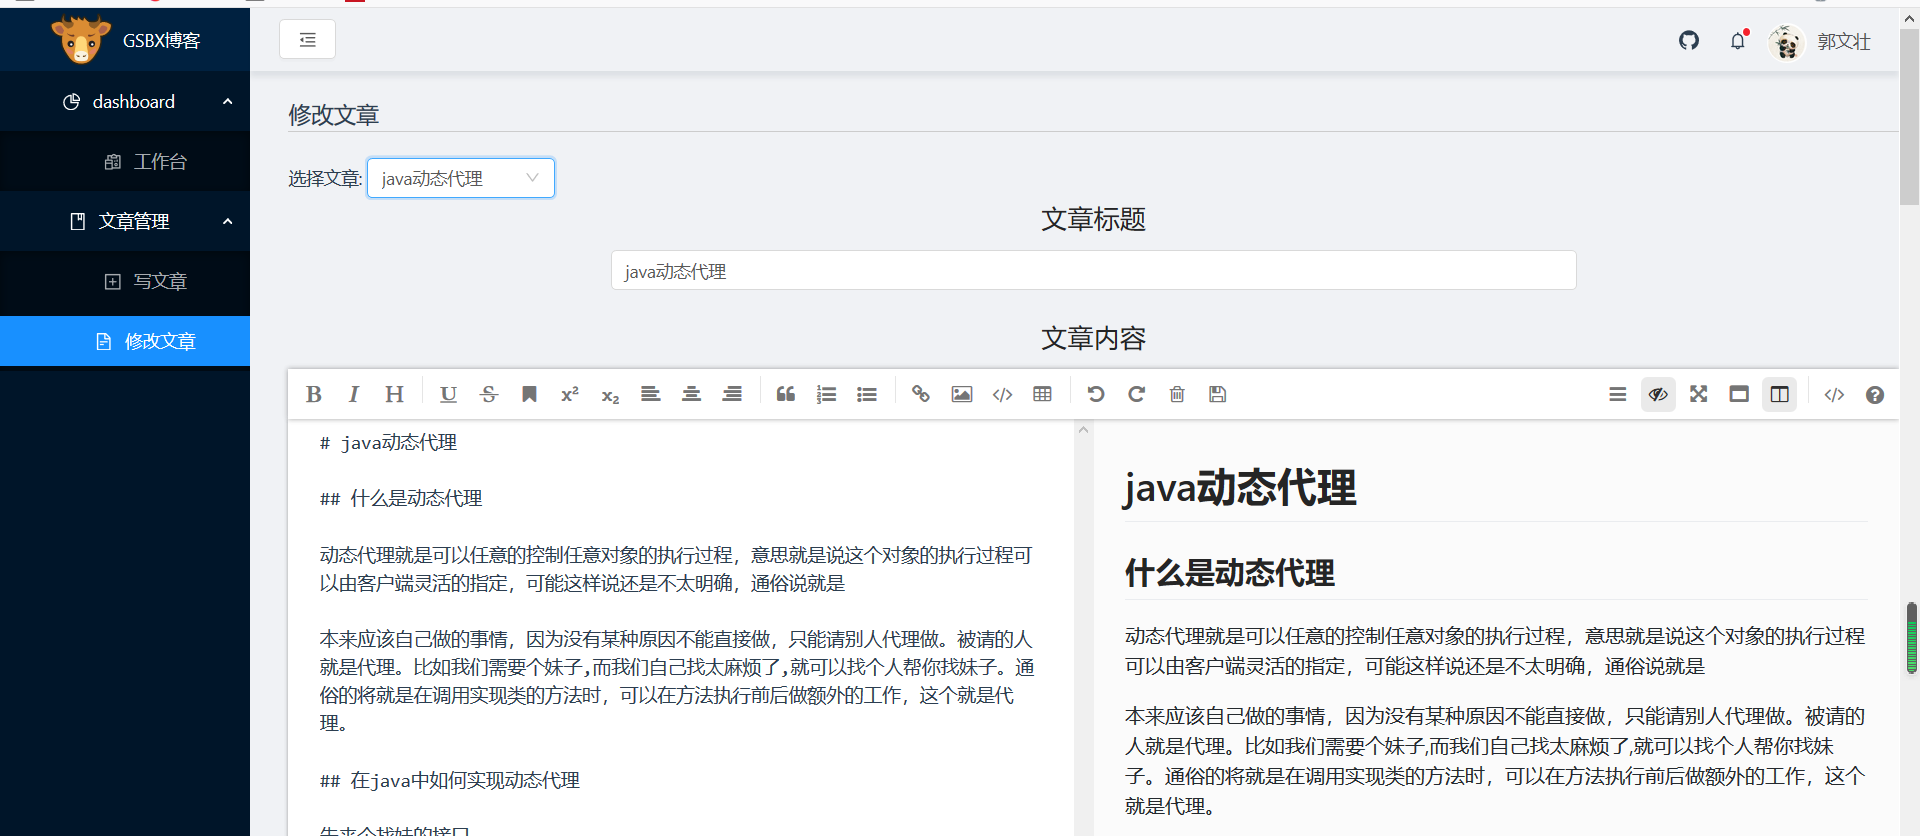The width and height of the screenshot is (1920, 836).
Task: Apply italic formatting
Action: click(354, 394)
